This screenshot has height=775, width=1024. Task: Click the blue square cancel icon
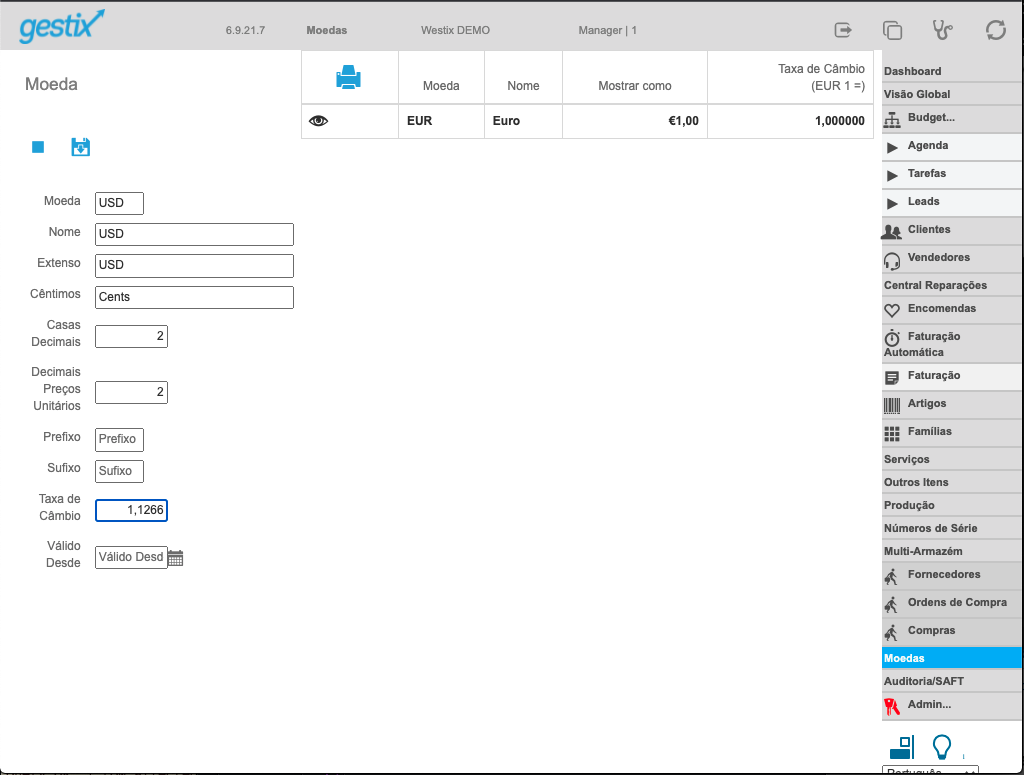[38, 147]
